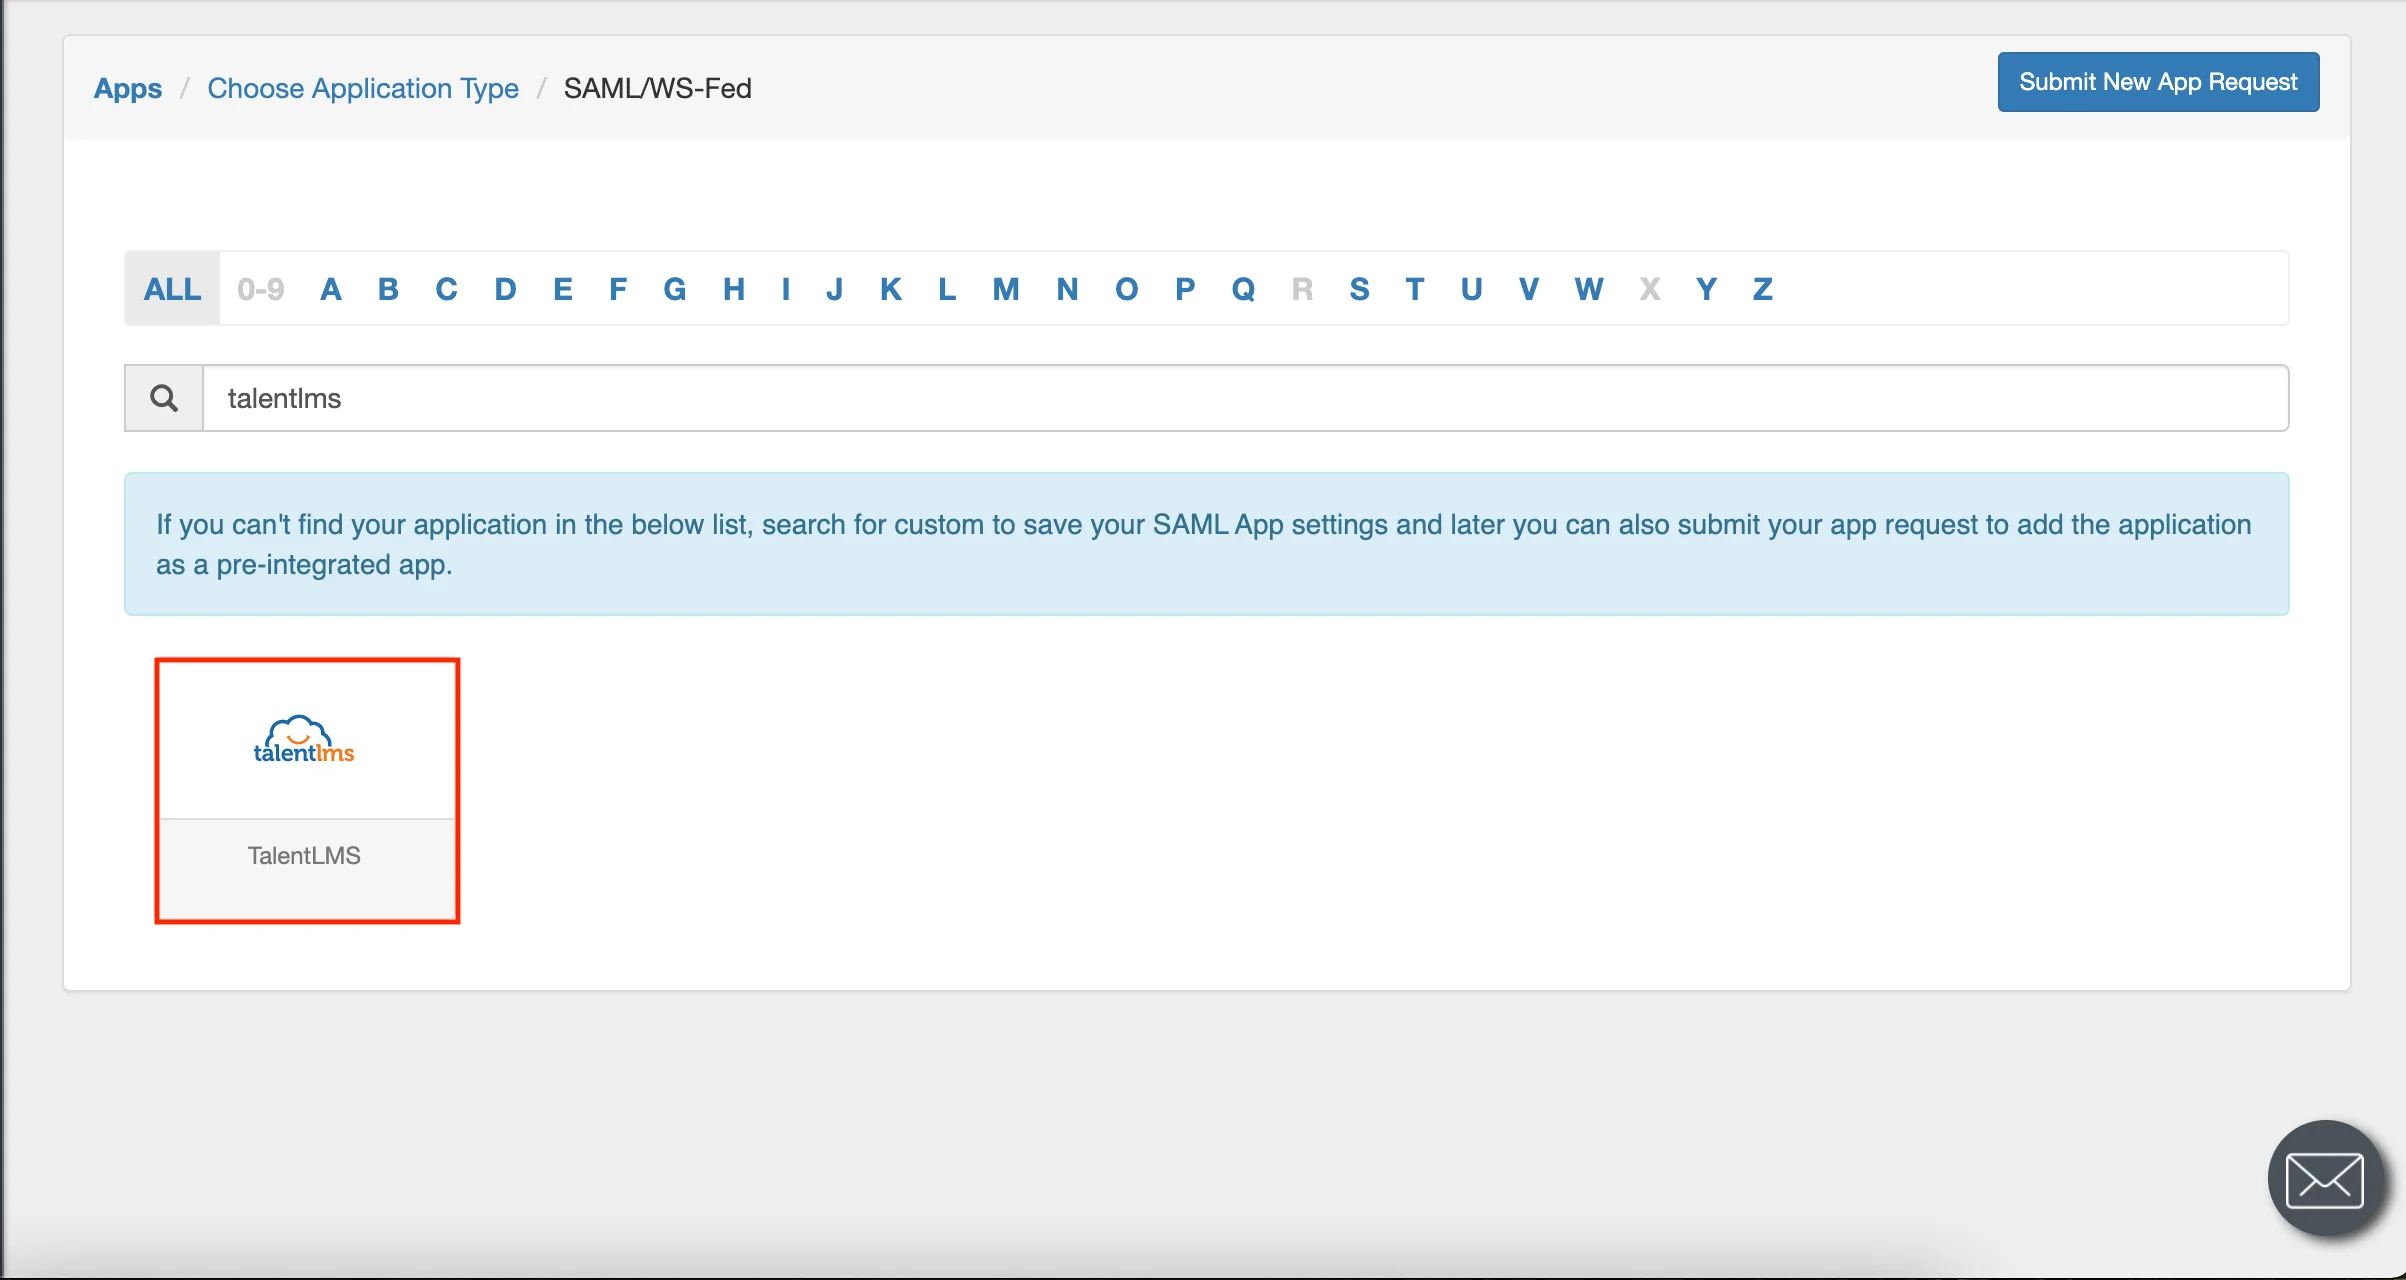This screenshot has width=2406, height=1280.
Task: Select the Z alphabetical filter icon
Action: (x=1762, y=288)
